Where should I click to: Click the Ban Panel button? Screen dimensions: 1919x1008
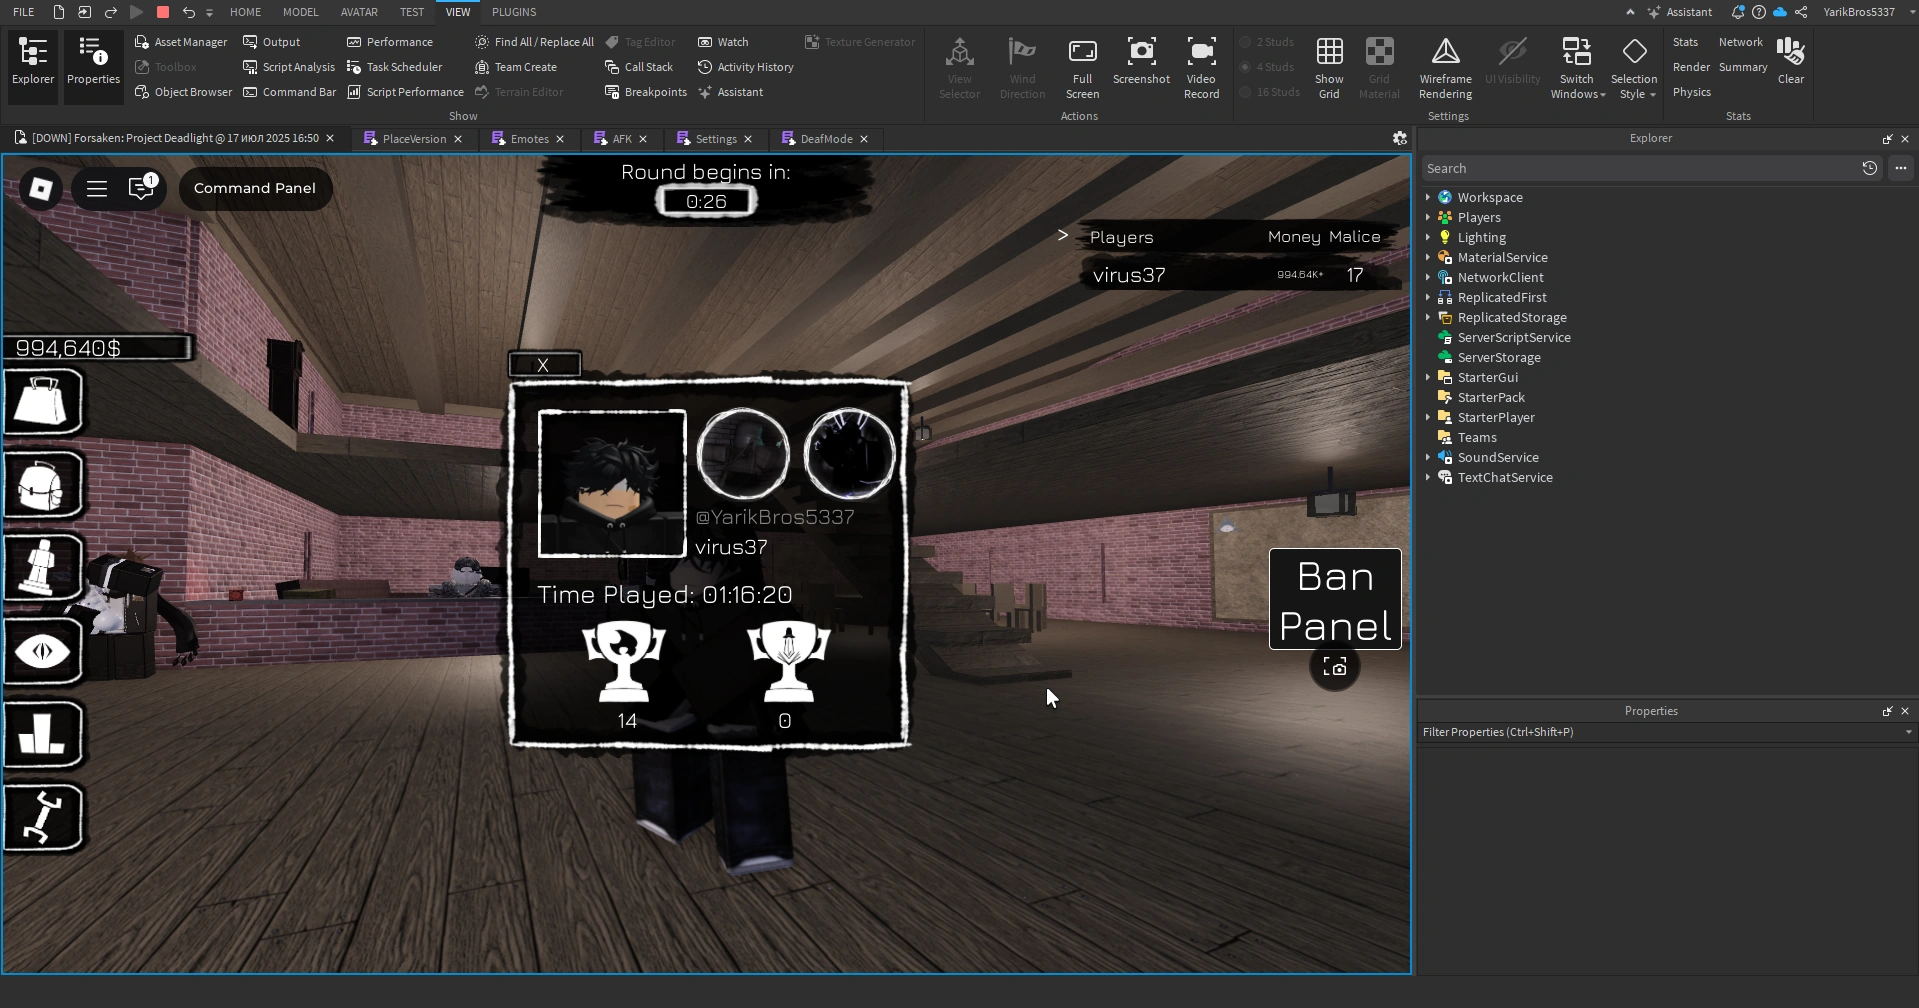[1334, 600]
